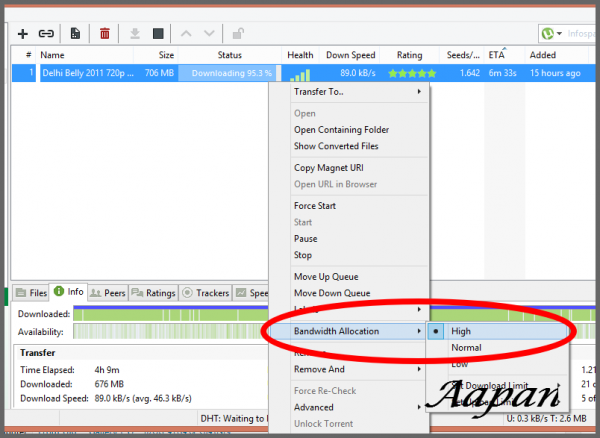This screenshot has width=600, height=438.
Task: Click the Availability pieces bar
Action: pyautogui.click(x=171, y=332)
